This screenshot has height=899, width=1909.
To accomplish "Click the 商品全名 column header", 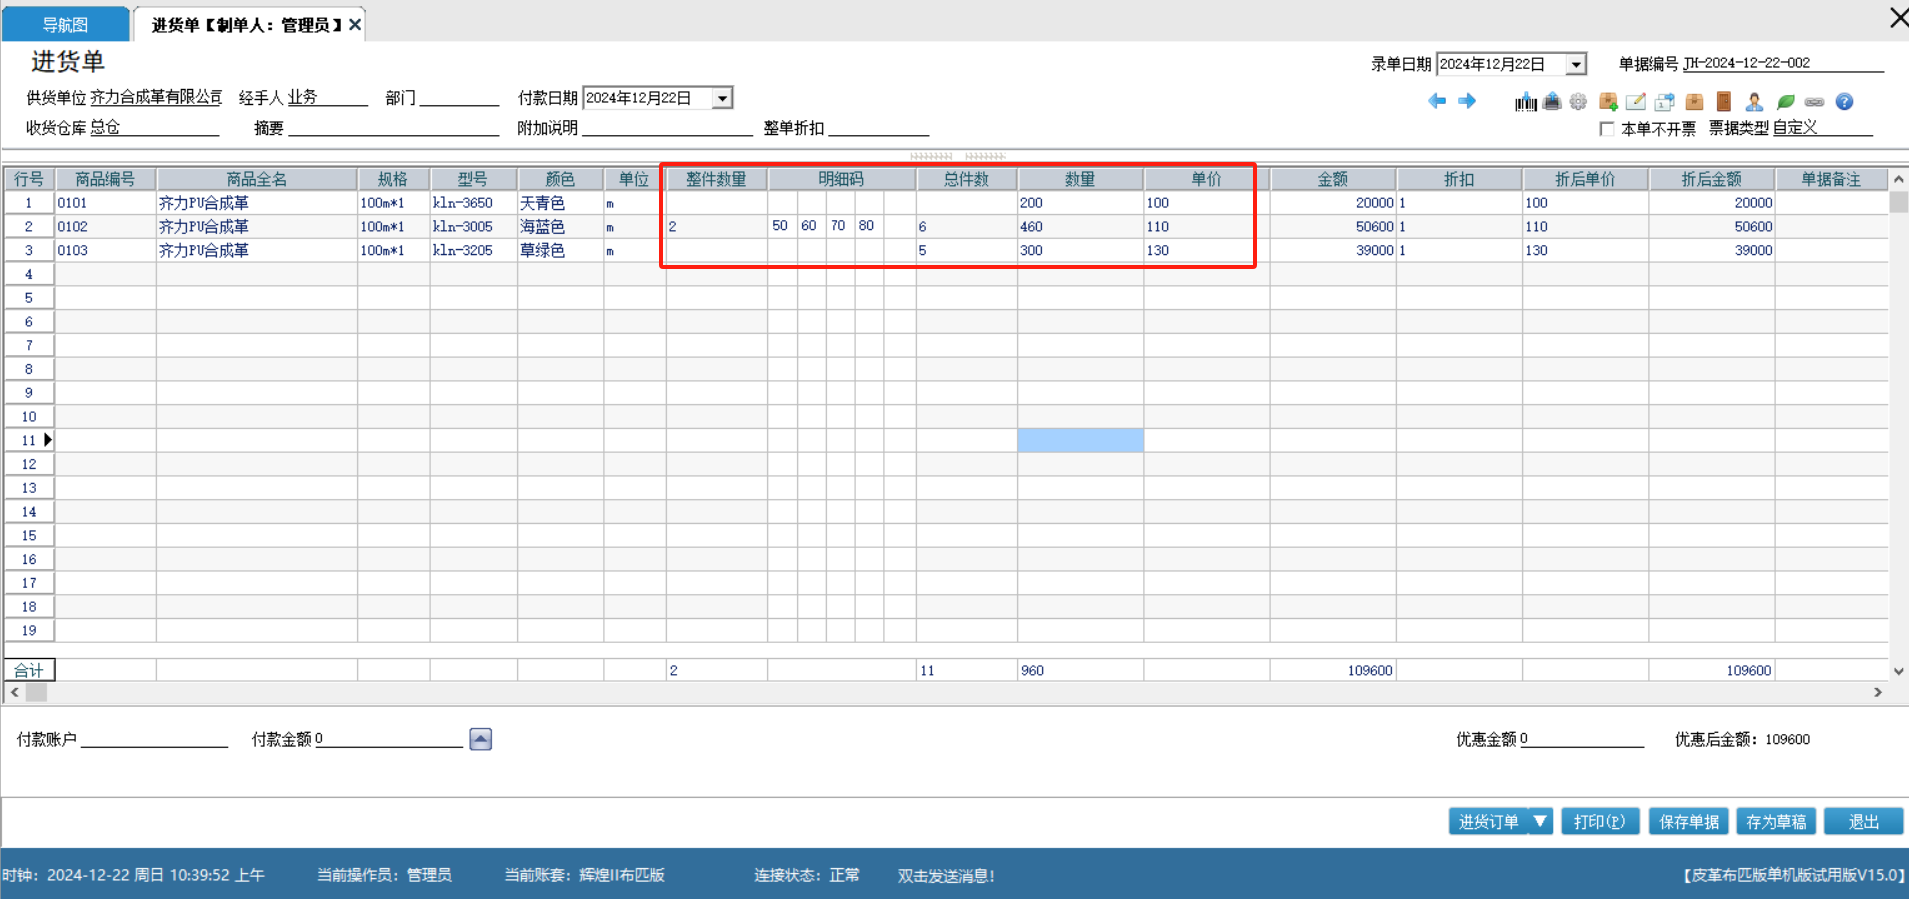I will (x=257, y=179).
